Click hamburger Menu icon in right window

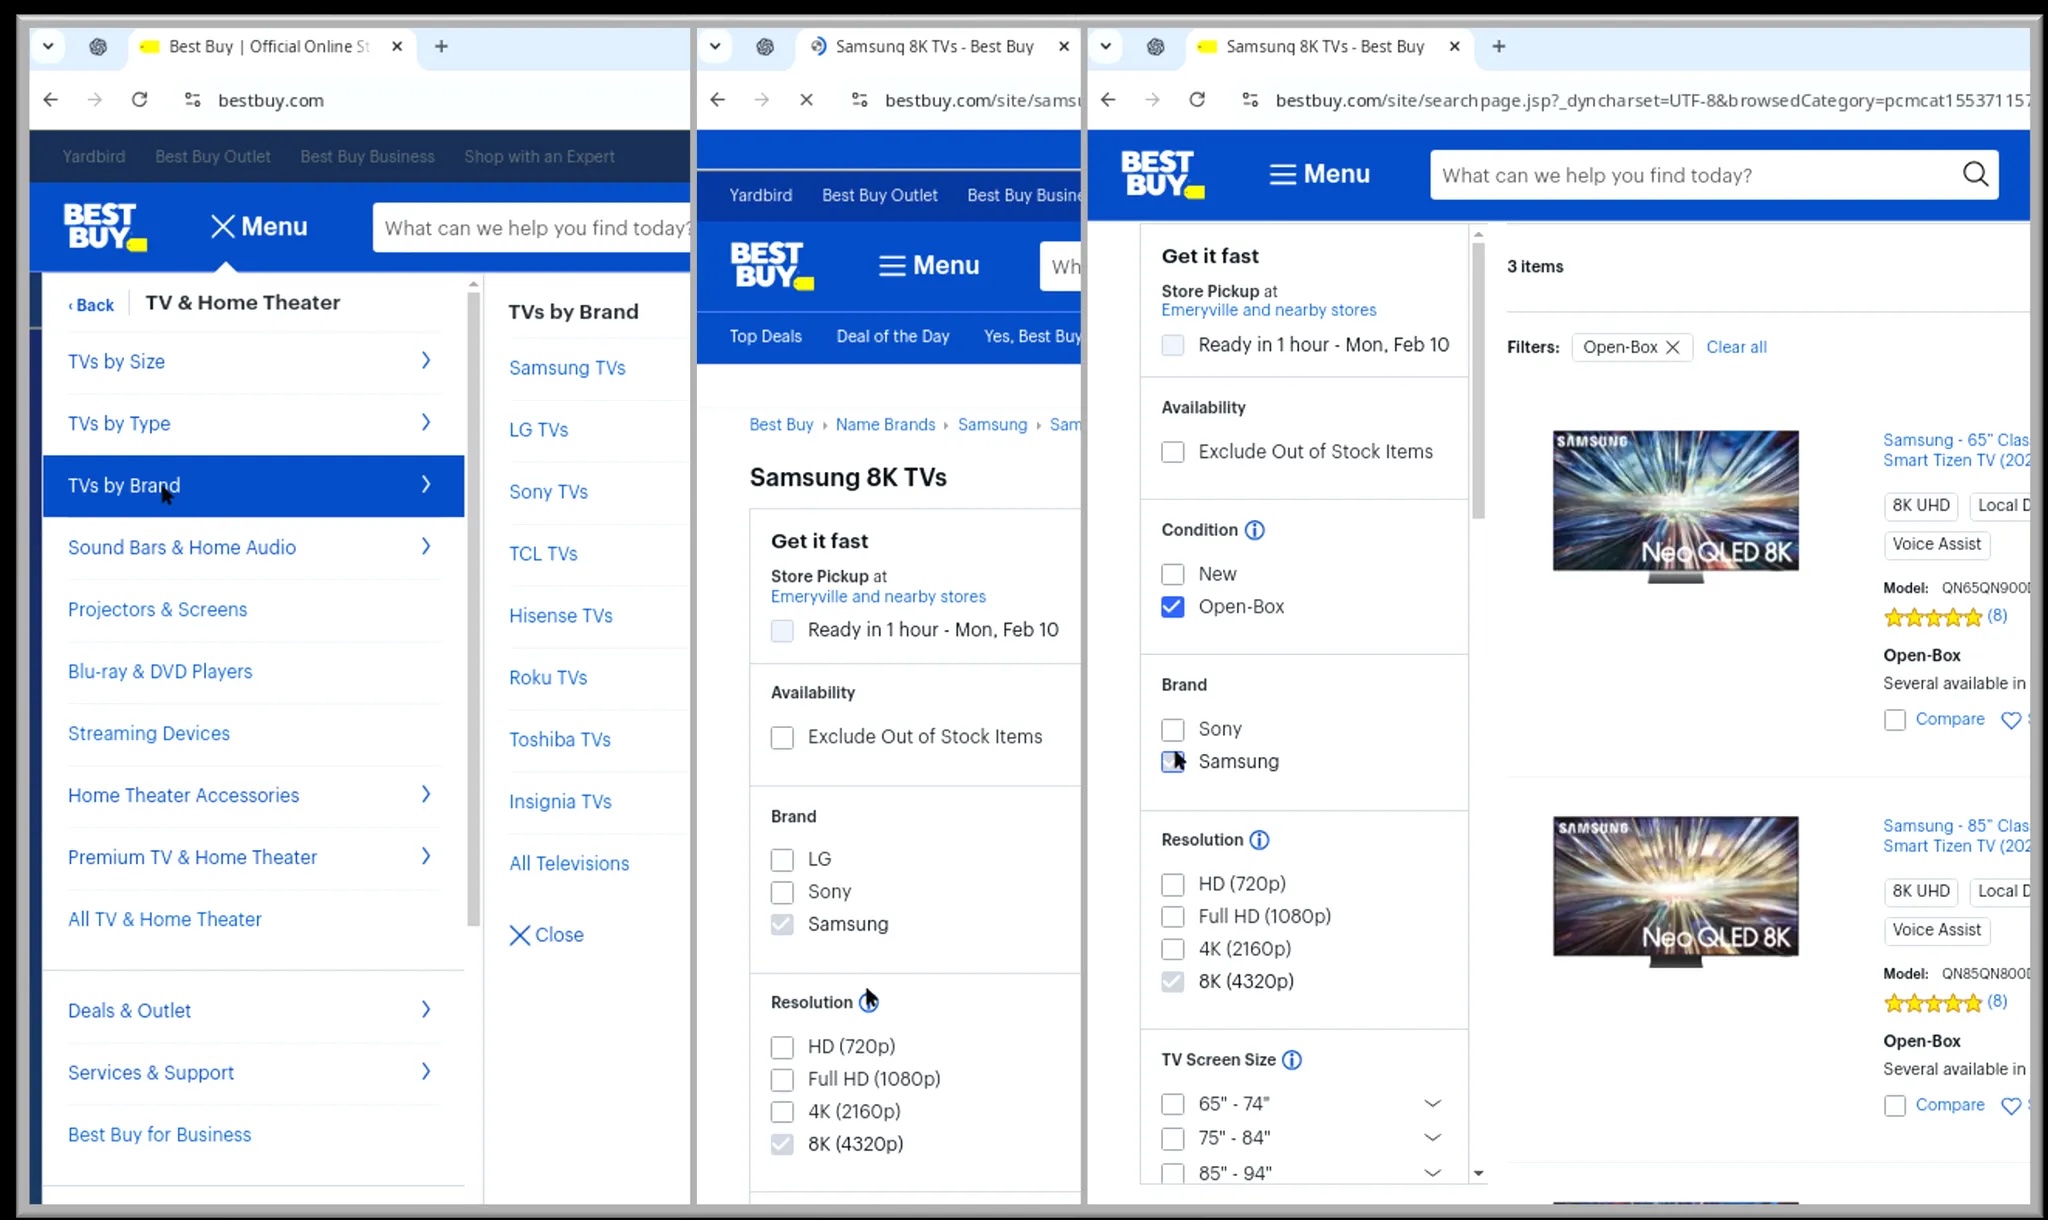click(x=1282, y=175)
